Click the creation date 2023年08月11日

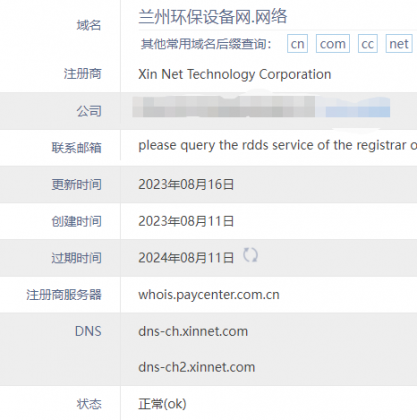(x=186, y=221)
